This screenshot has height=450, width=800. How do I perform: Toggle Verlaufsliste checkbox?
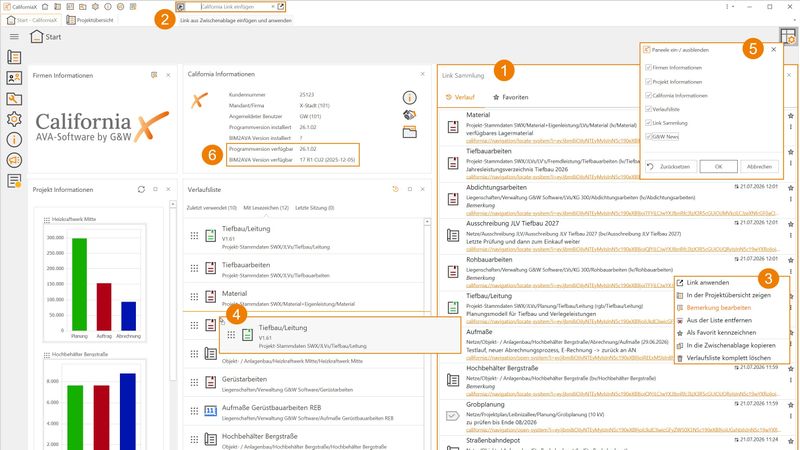648,109
